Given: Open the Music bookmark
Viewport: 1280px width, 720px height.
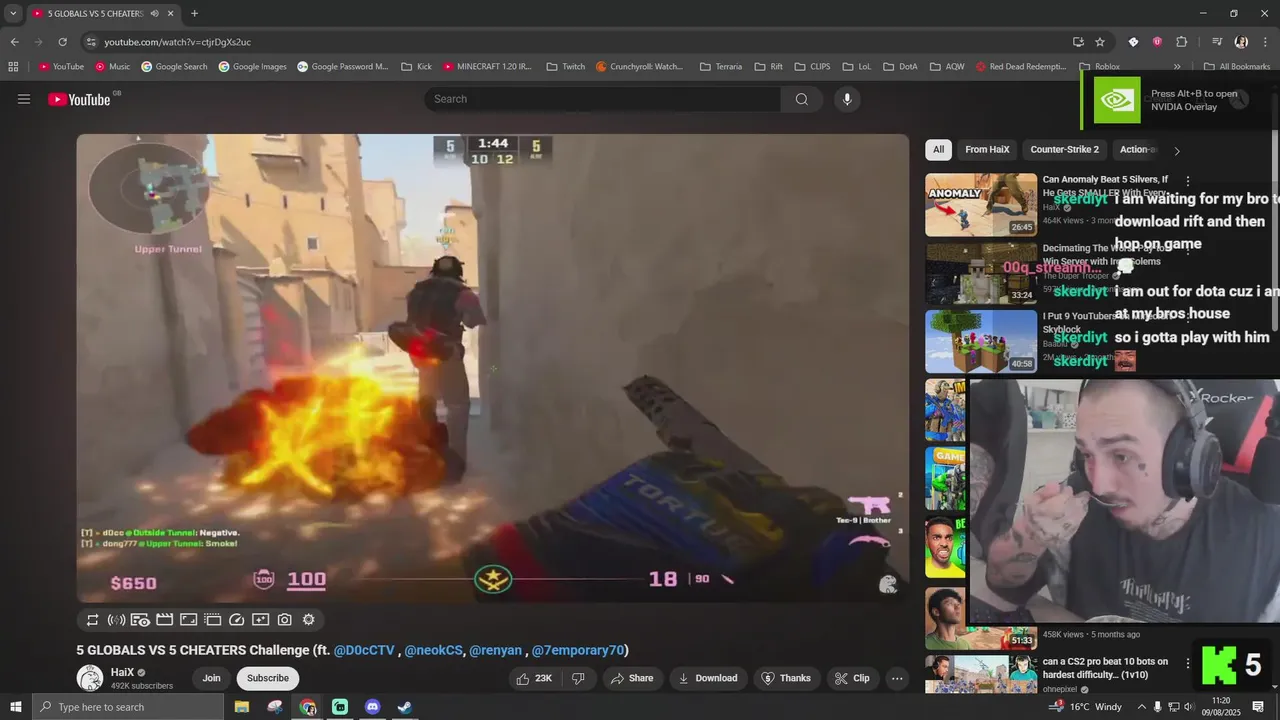Looking at the screenshot, I should pos(113,67).
